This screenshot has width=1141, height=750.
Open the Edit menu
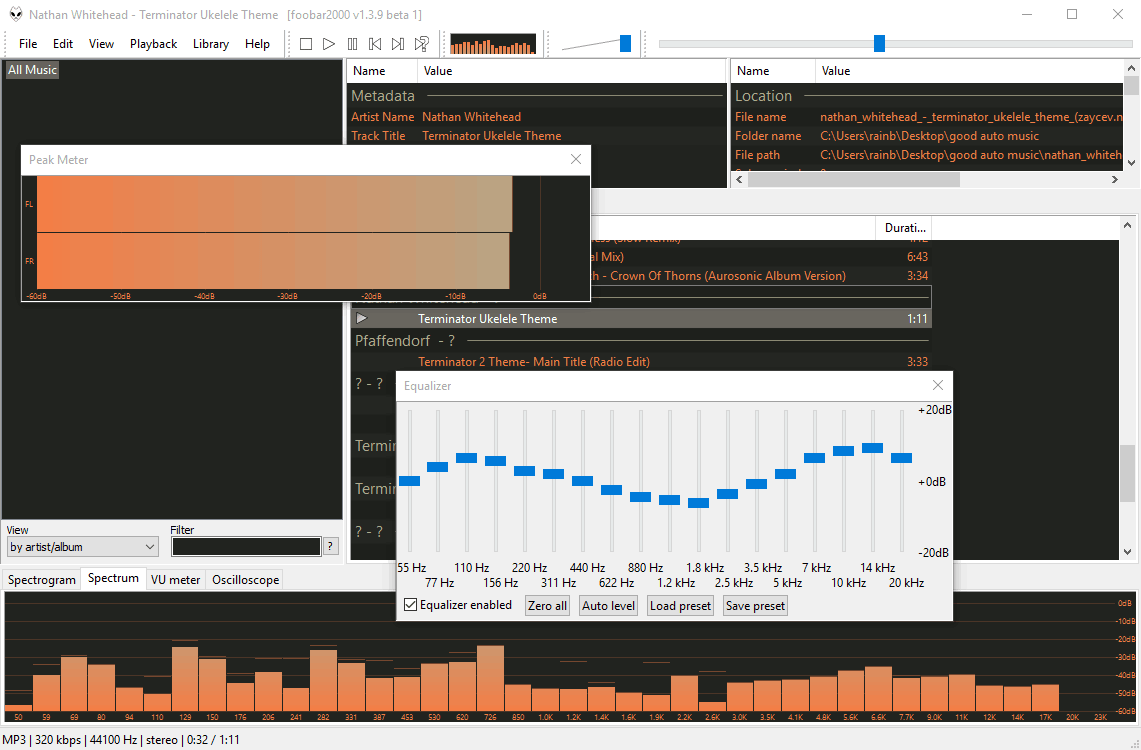(63, 44)
